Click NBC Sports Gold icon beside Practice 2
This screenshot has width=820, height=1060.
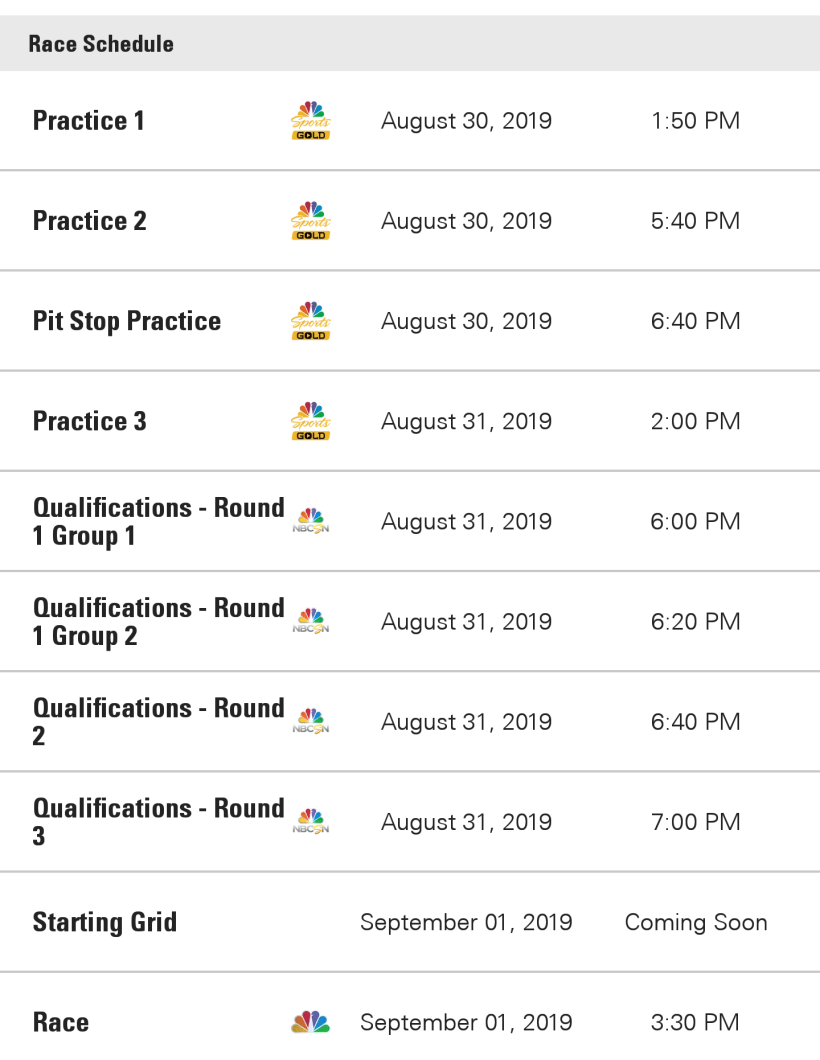[x=310, y=221]
